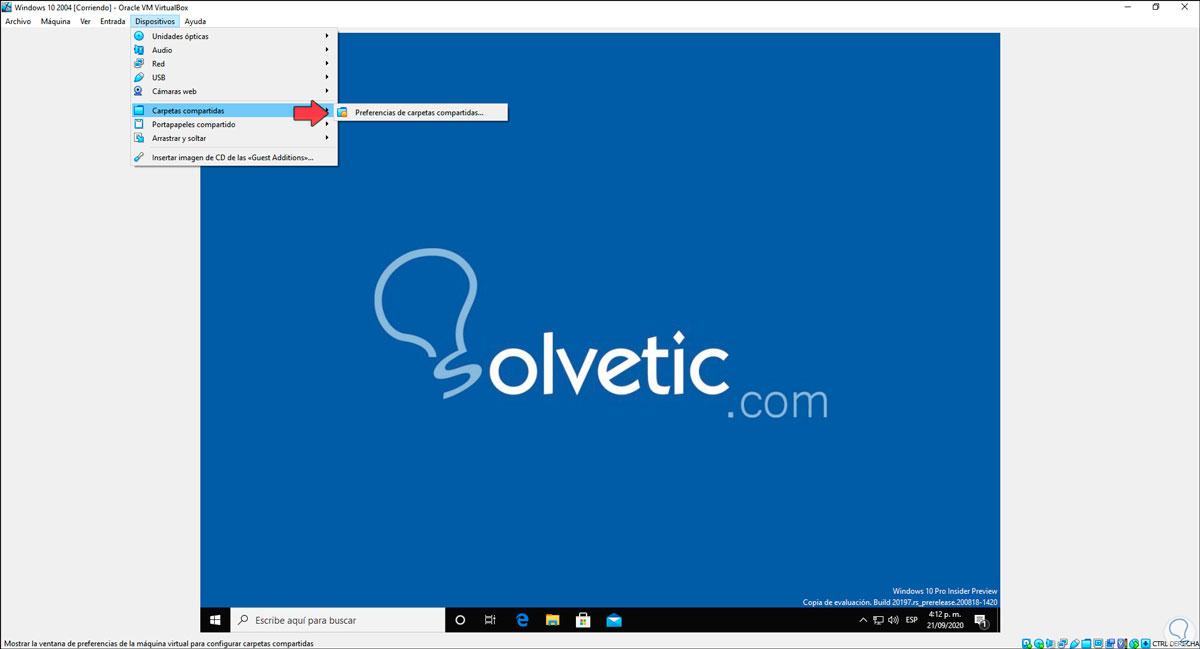The width and height of the screenshot is (1200, 649).
Task: Choose Insertar imagen de CD Guest Additions
Action: (235, 158)
